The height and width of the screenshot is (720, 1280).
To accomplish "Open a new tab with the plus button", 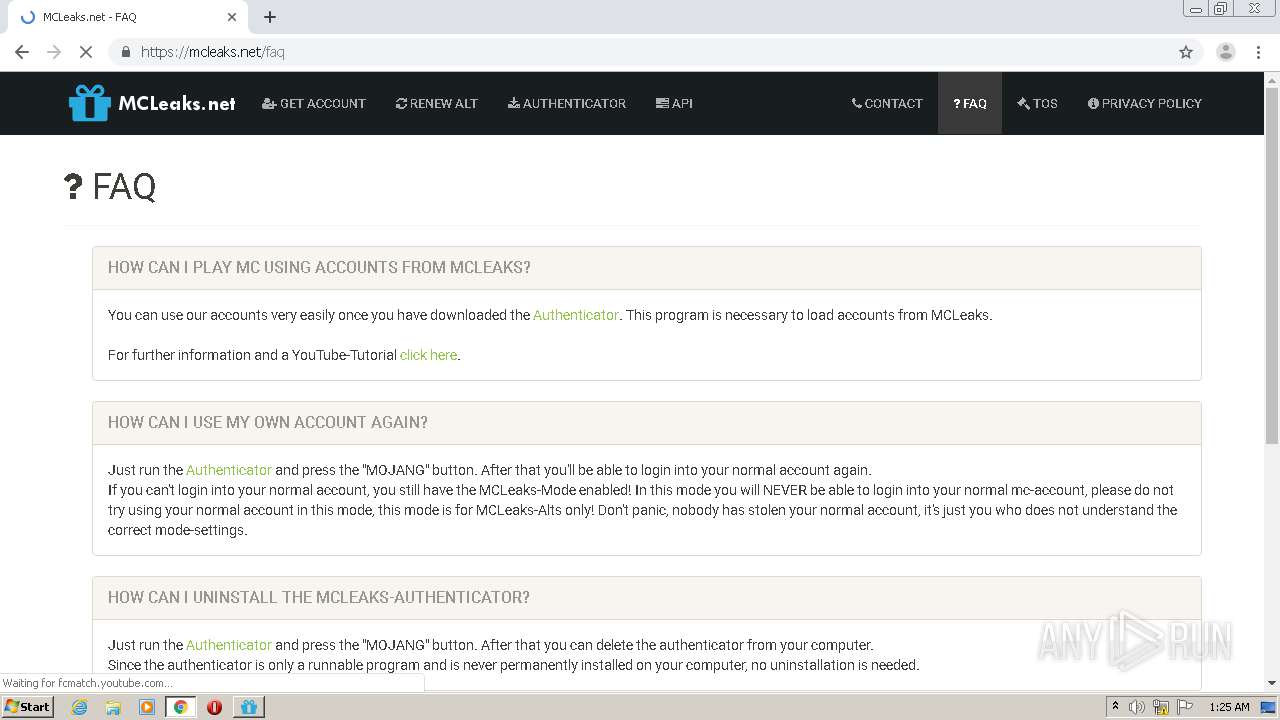I will [270, 17].
